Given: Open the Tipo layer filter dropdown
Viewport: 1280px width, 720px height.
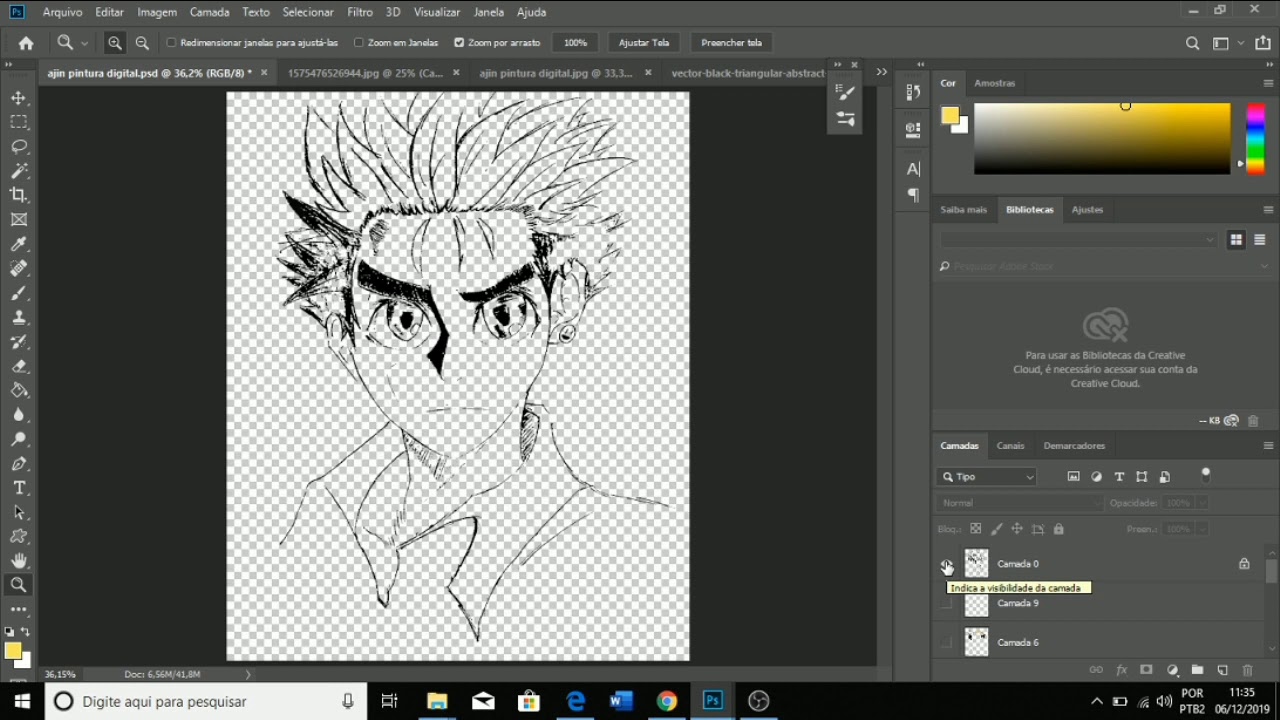Looking at the screenshot, I should pos(987,477).
